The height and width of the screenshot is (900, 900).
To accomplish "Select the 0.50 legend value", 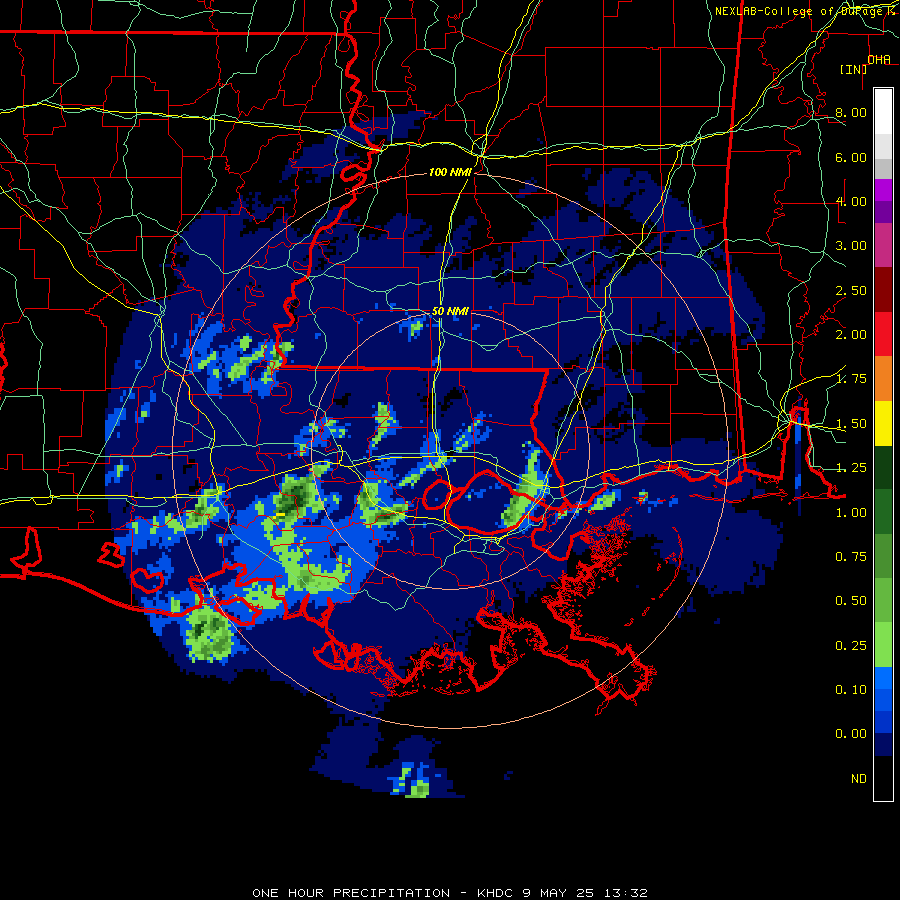I will (x=851, y=601).
